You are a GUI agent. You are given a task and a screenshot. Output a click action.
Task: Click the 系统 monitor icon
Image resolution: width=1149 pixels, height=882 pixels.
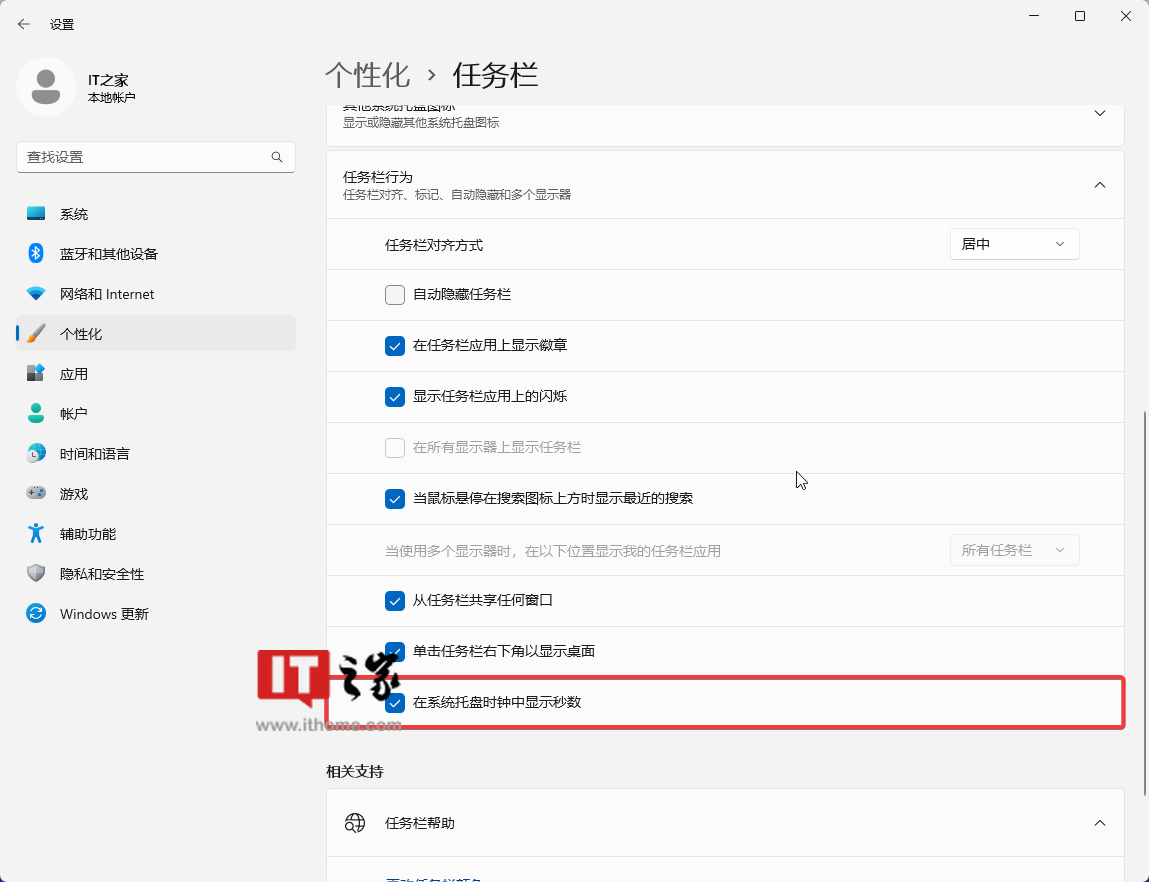[x=36, y=213]
